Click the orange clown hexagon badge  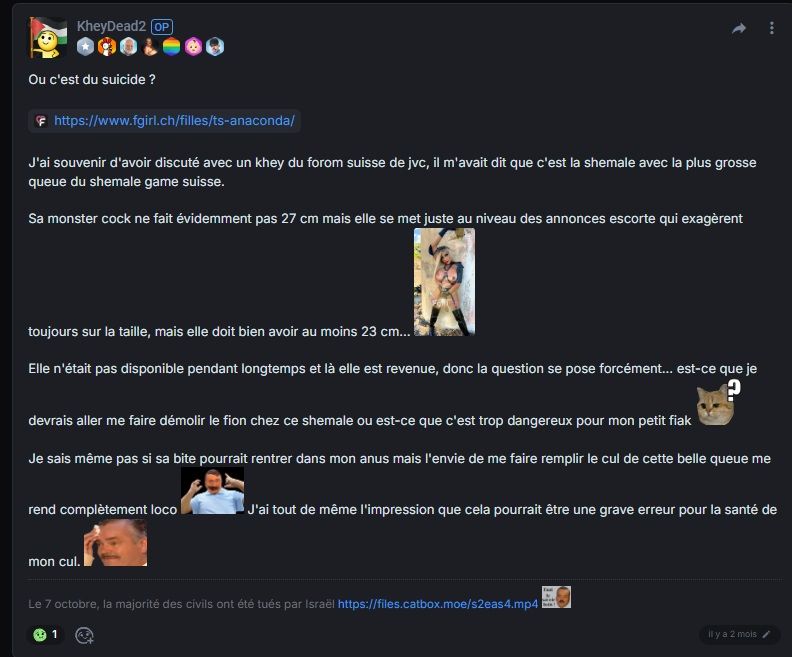point(107,47)
